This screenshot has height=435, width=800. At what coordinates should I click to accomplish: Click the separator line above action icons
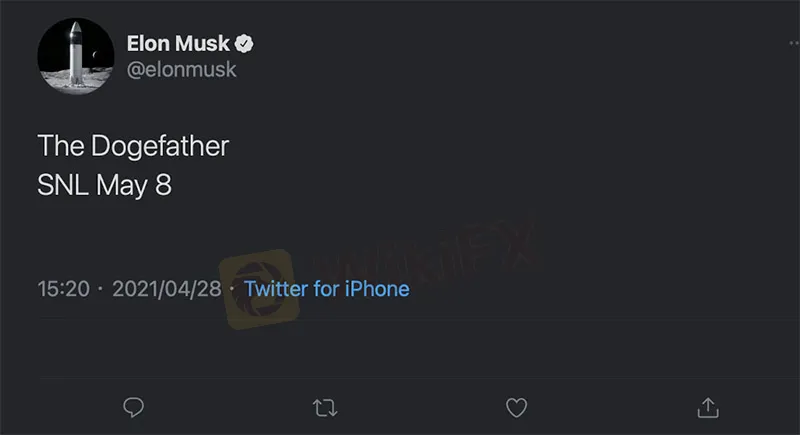coord(400,380)
